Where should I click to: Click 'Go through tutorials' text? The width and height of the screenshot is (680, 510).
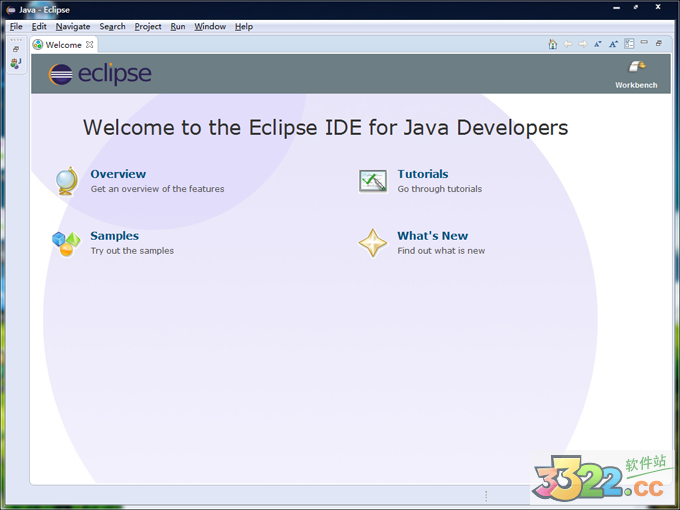pyautogui.click(x=440, y=189)
